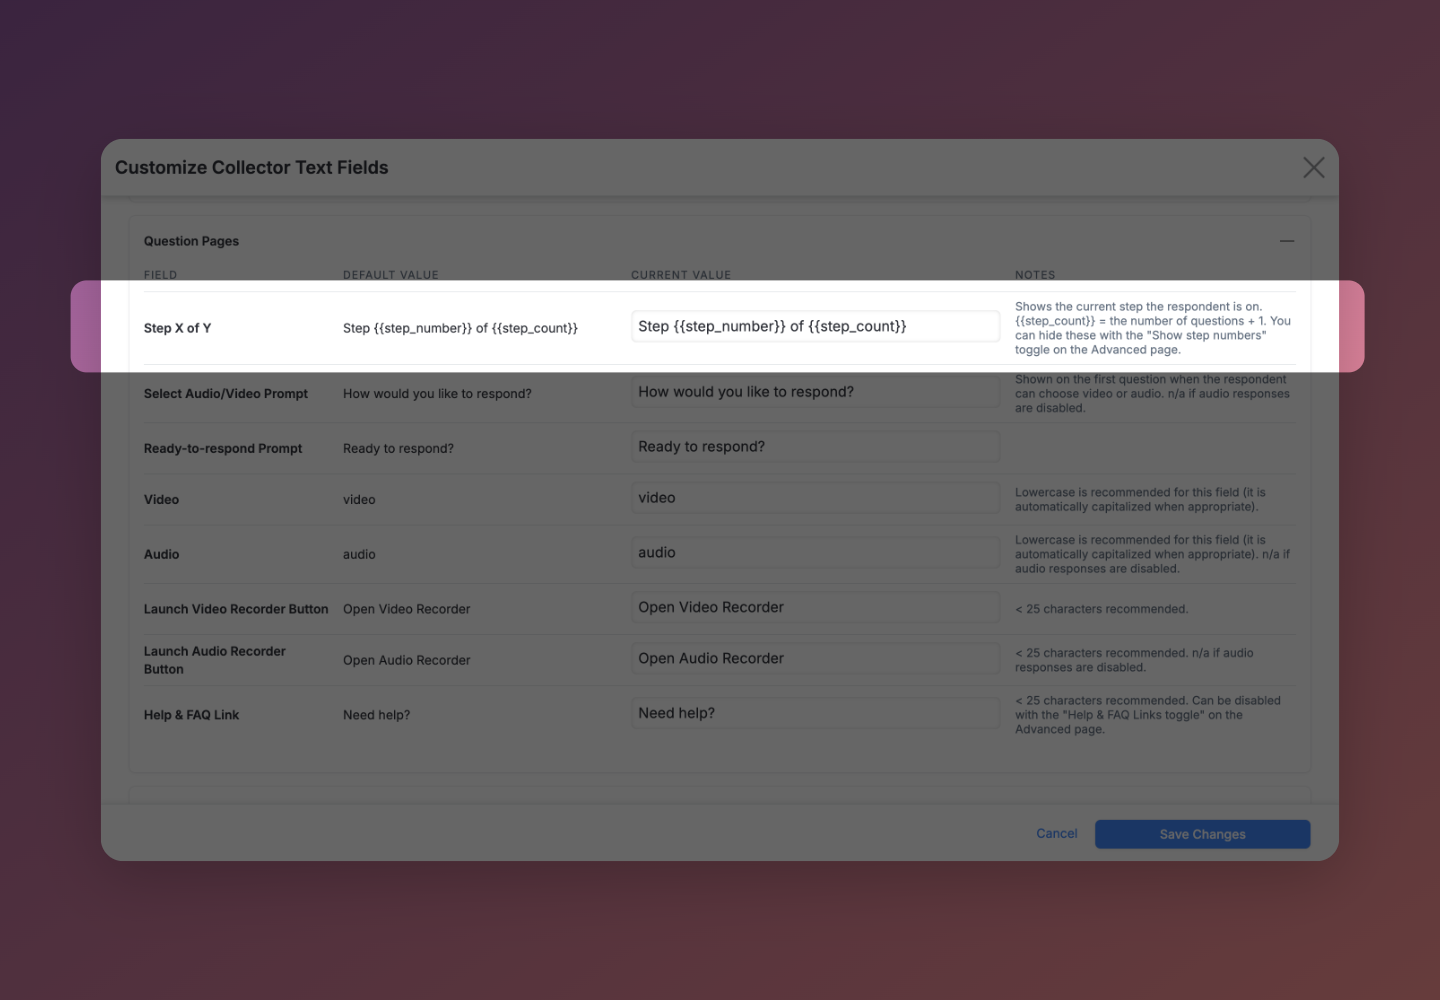The width and height of the screenshot is (1440, 1000).
Task: Edit the Audio current value field
Action: (x=815, y=553)
